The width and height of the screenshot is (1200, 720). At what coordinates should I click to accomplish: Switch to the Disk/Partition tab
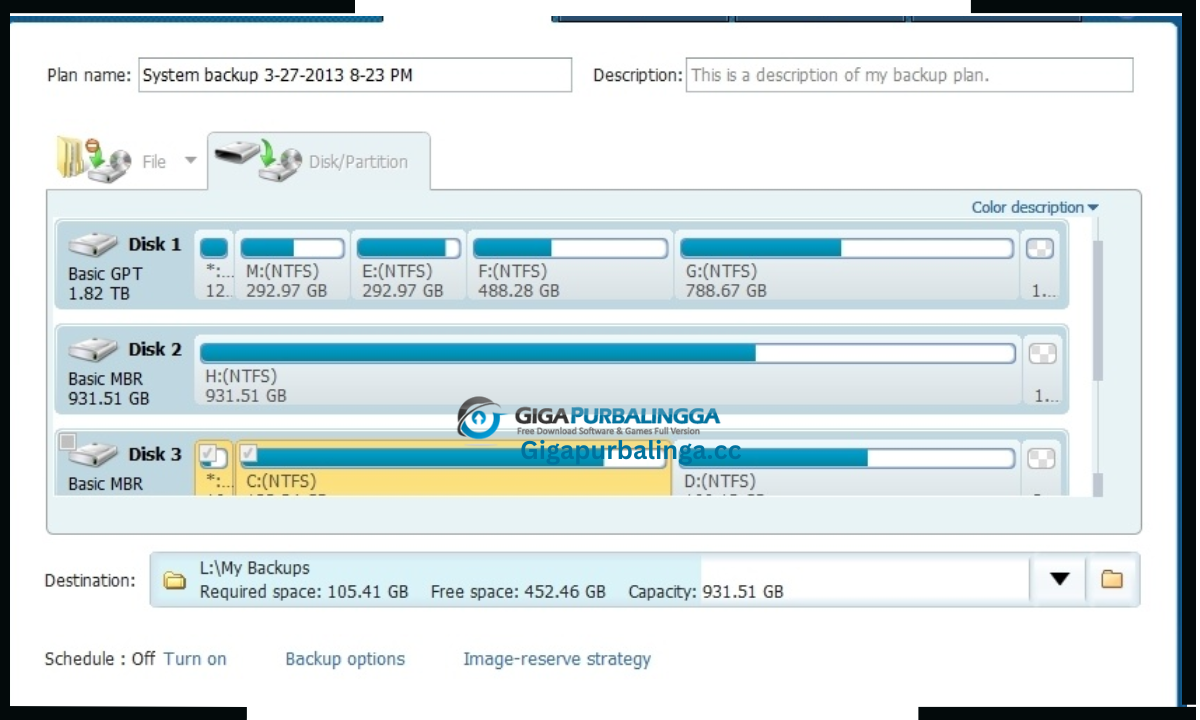pyautogui.click(x=319, y=161)
